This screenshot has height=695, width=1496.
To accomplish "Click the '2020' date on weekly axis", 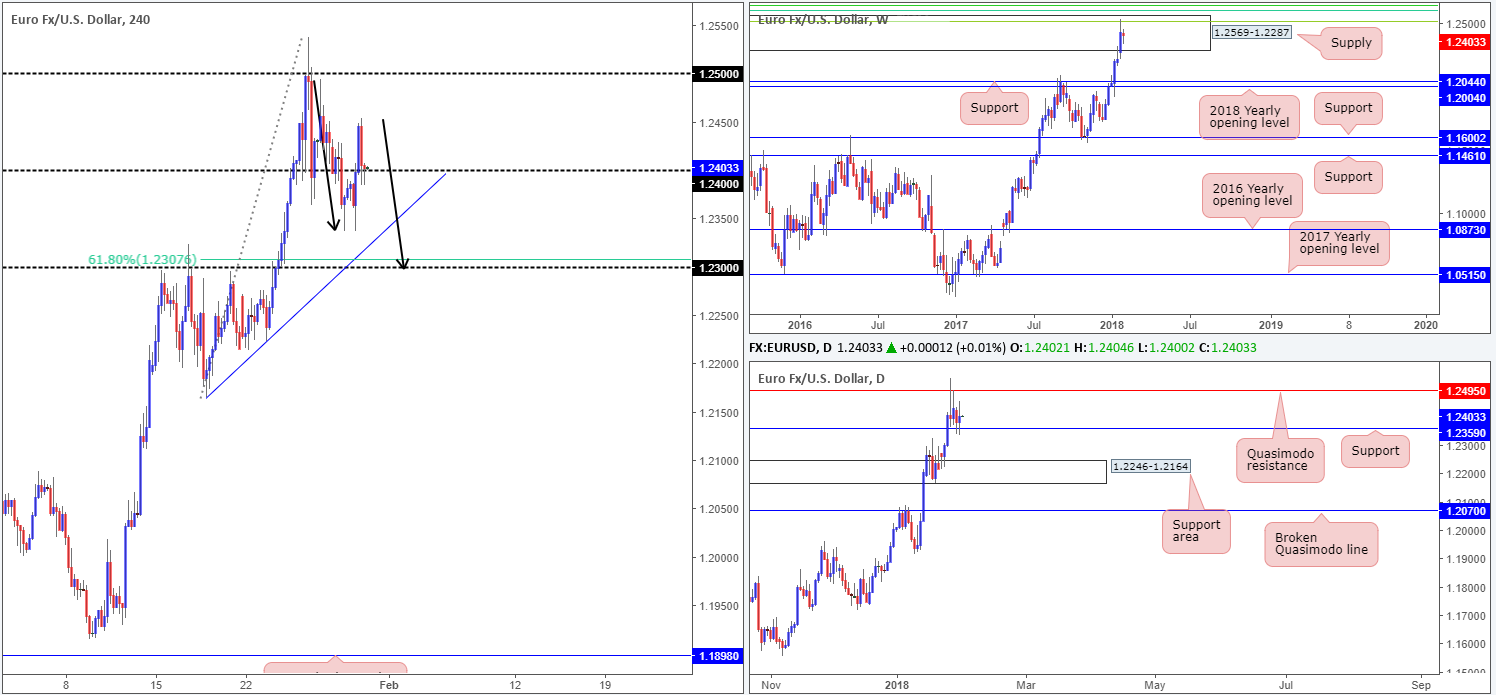I will (x=1426, y=325).
